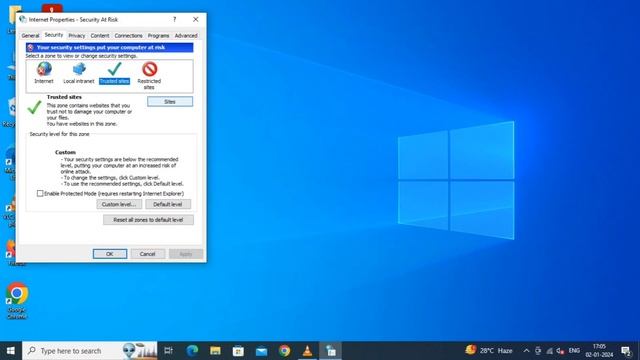Open the Mail app from the taskbar
The width and height of the screenshot is (640, 360).
tap(261, 351)
